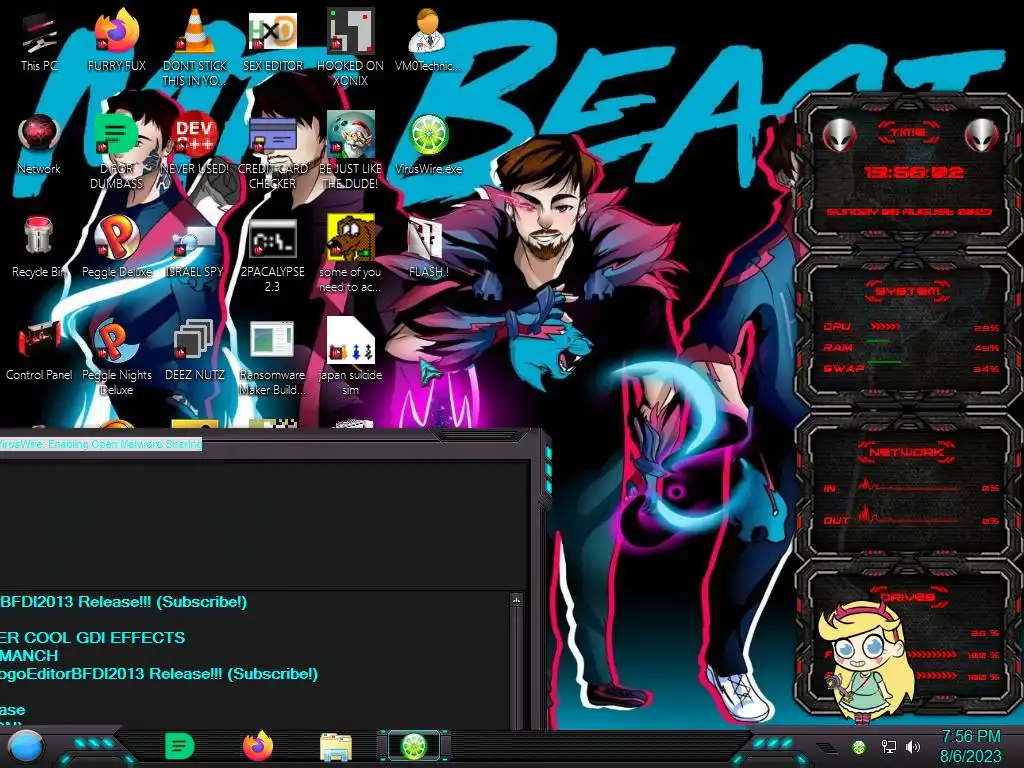Select 'ogoEditorBFDI2013 Release!!! (Subscribe!)' line
The width and height of the screenshot is (1024, 768).
(159, 674)
